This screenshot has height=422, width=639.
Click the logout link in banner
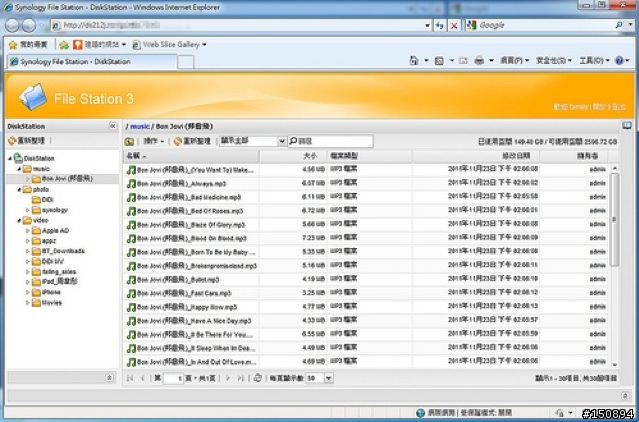click(x=618, y=107)
